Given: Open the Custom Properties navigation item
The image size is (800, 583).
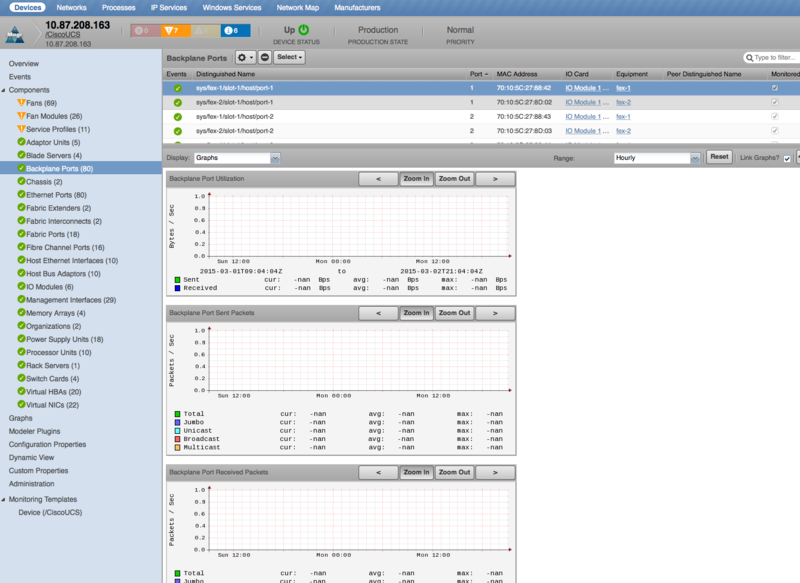Looking at the screenshot, I should (38, 471).
